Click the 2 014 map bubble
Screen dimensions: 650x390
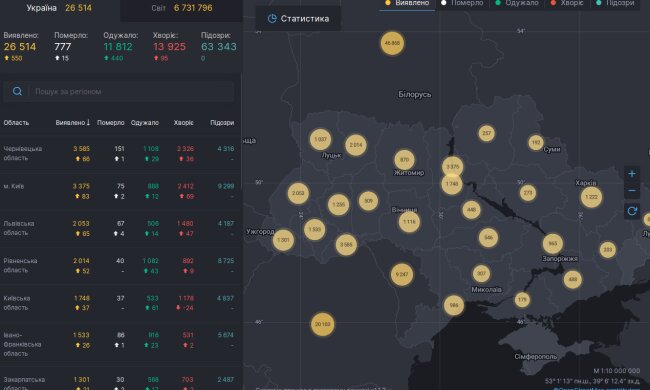point(356,145)
